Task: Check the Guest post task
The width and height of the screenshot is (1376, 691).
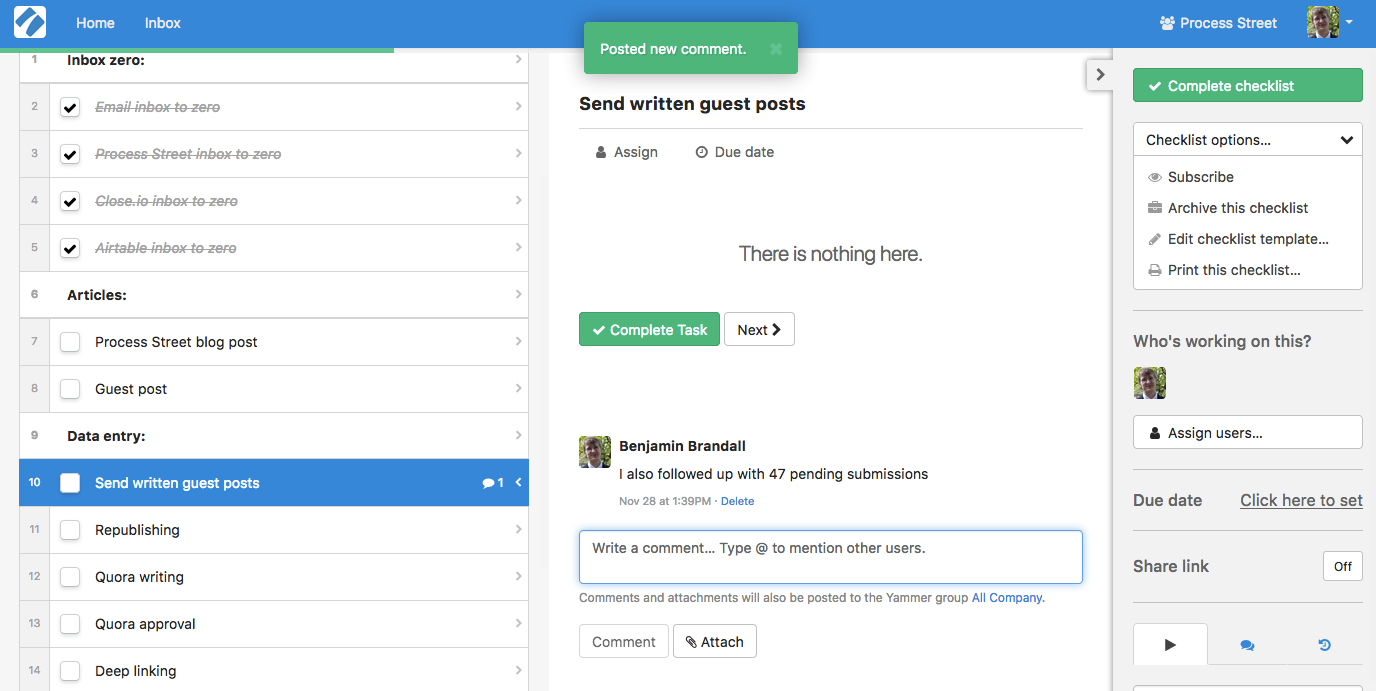Action: [x=70, y=389]
